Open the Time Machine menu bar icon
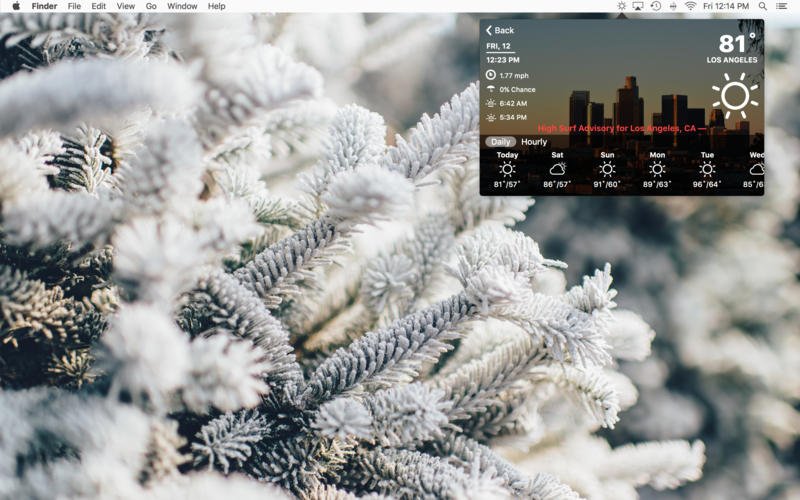Viewport: 800px width, 500px height. 656,6
